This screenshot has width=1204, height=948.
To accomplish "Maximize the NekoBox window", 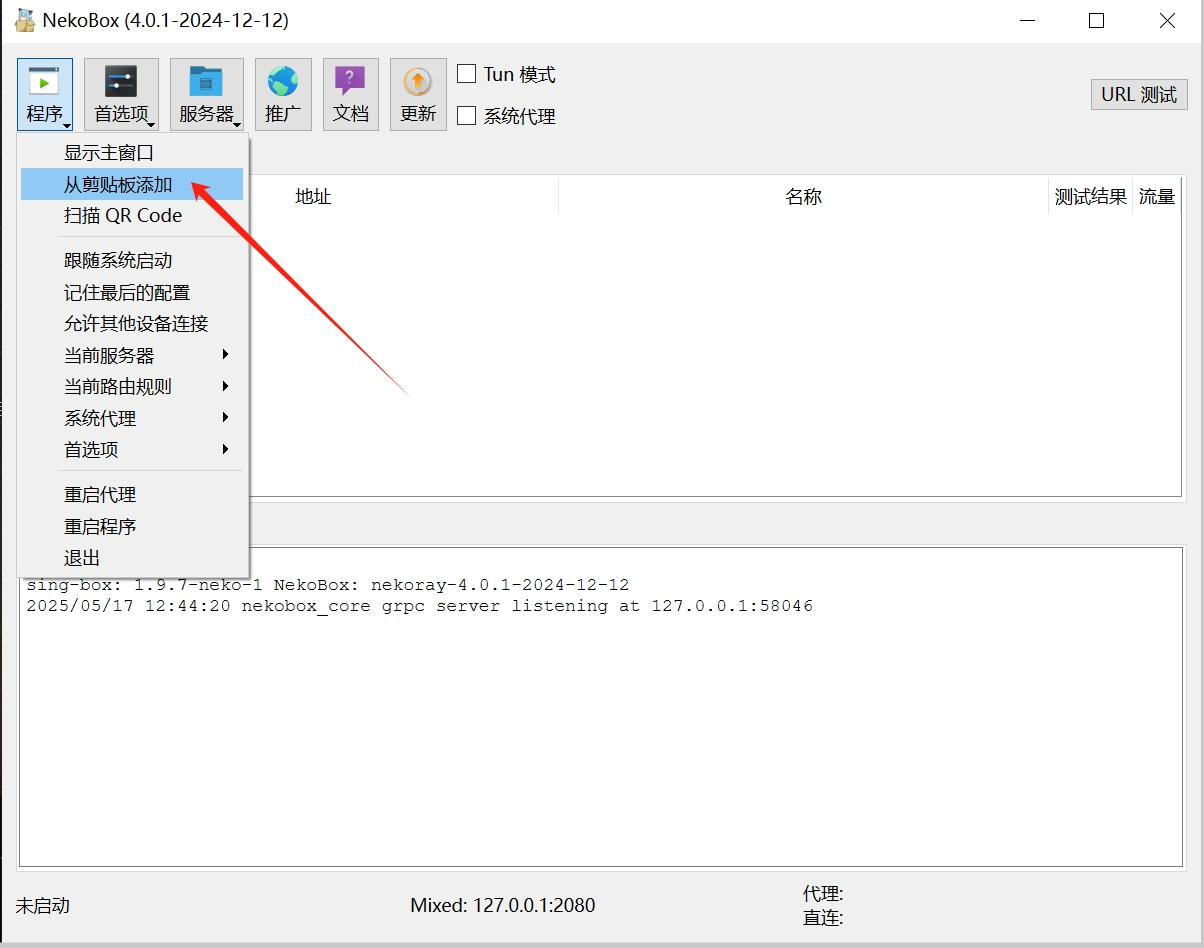I will 1096,20.
